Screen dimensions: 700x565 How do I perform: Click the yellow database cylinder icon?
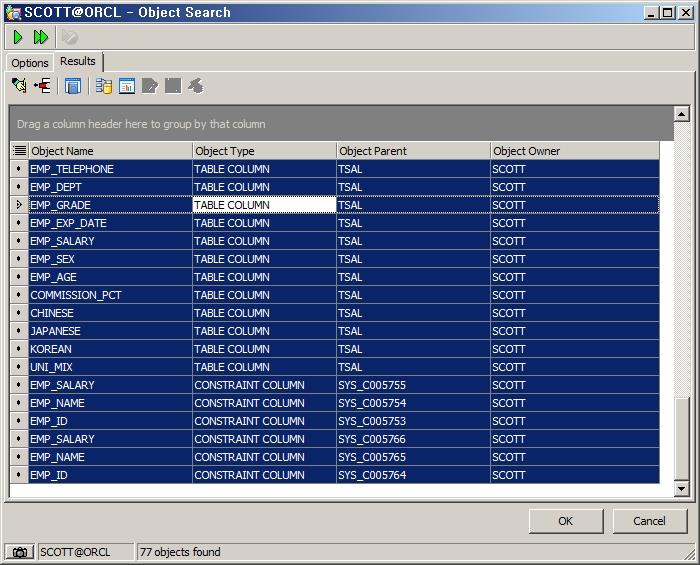103,86
